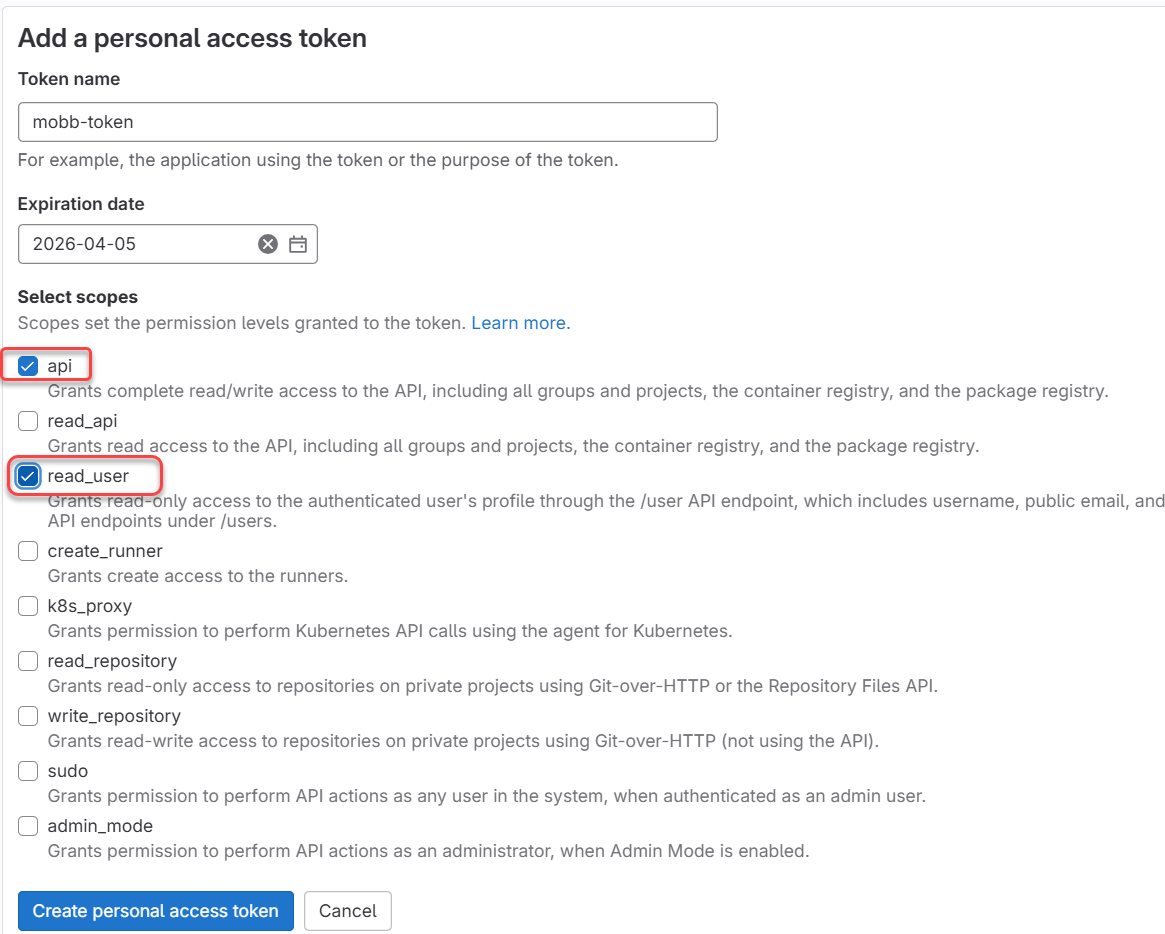1165x934 pixels.
Task: Enable the read_api scope
Action: tap(27, 420)
